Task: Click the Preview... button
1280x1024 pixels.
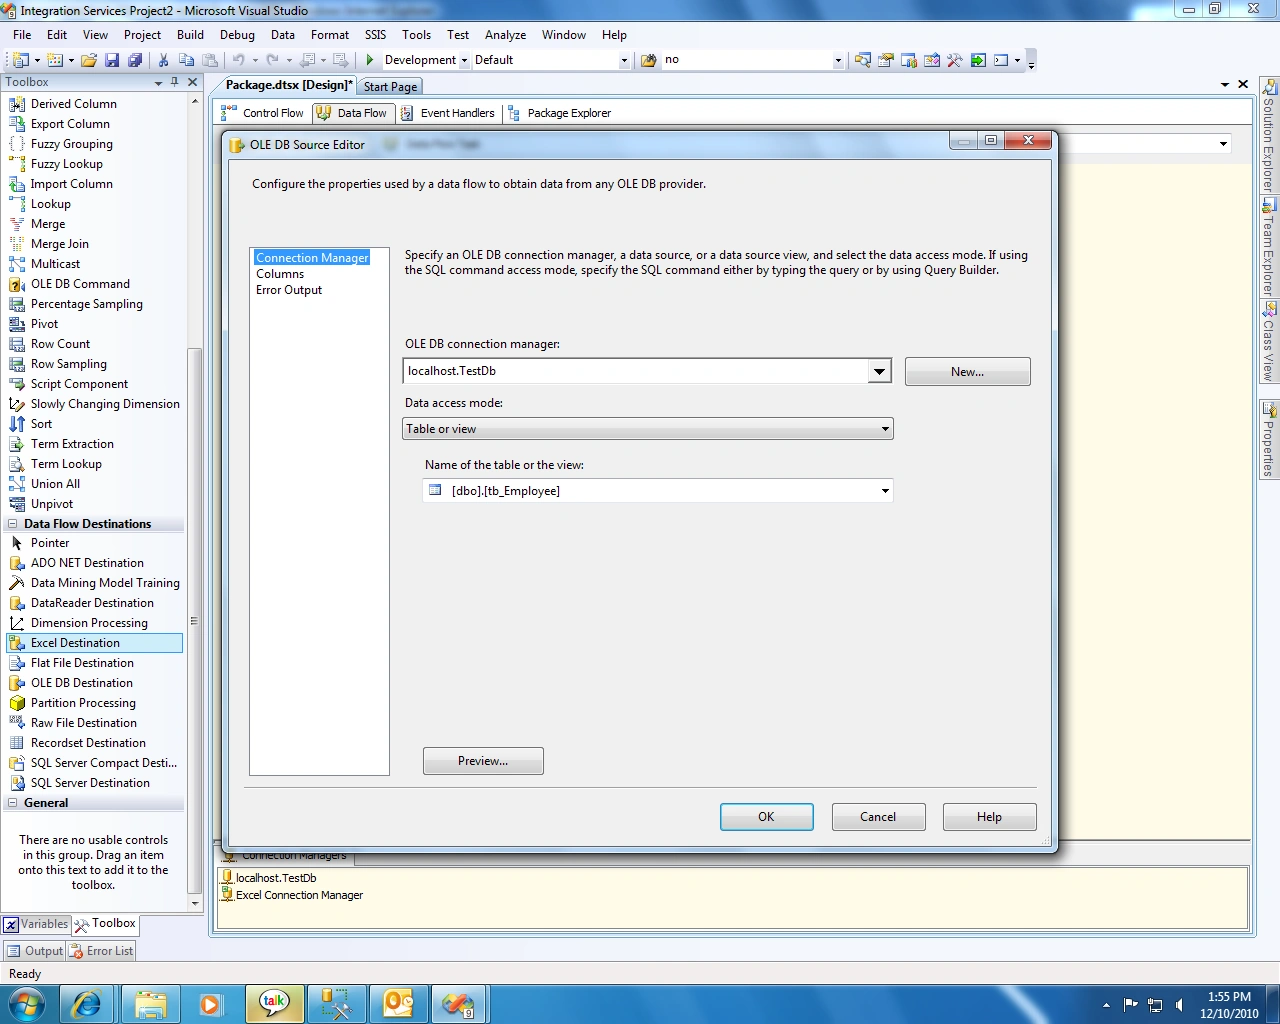Action: (483, 761)
